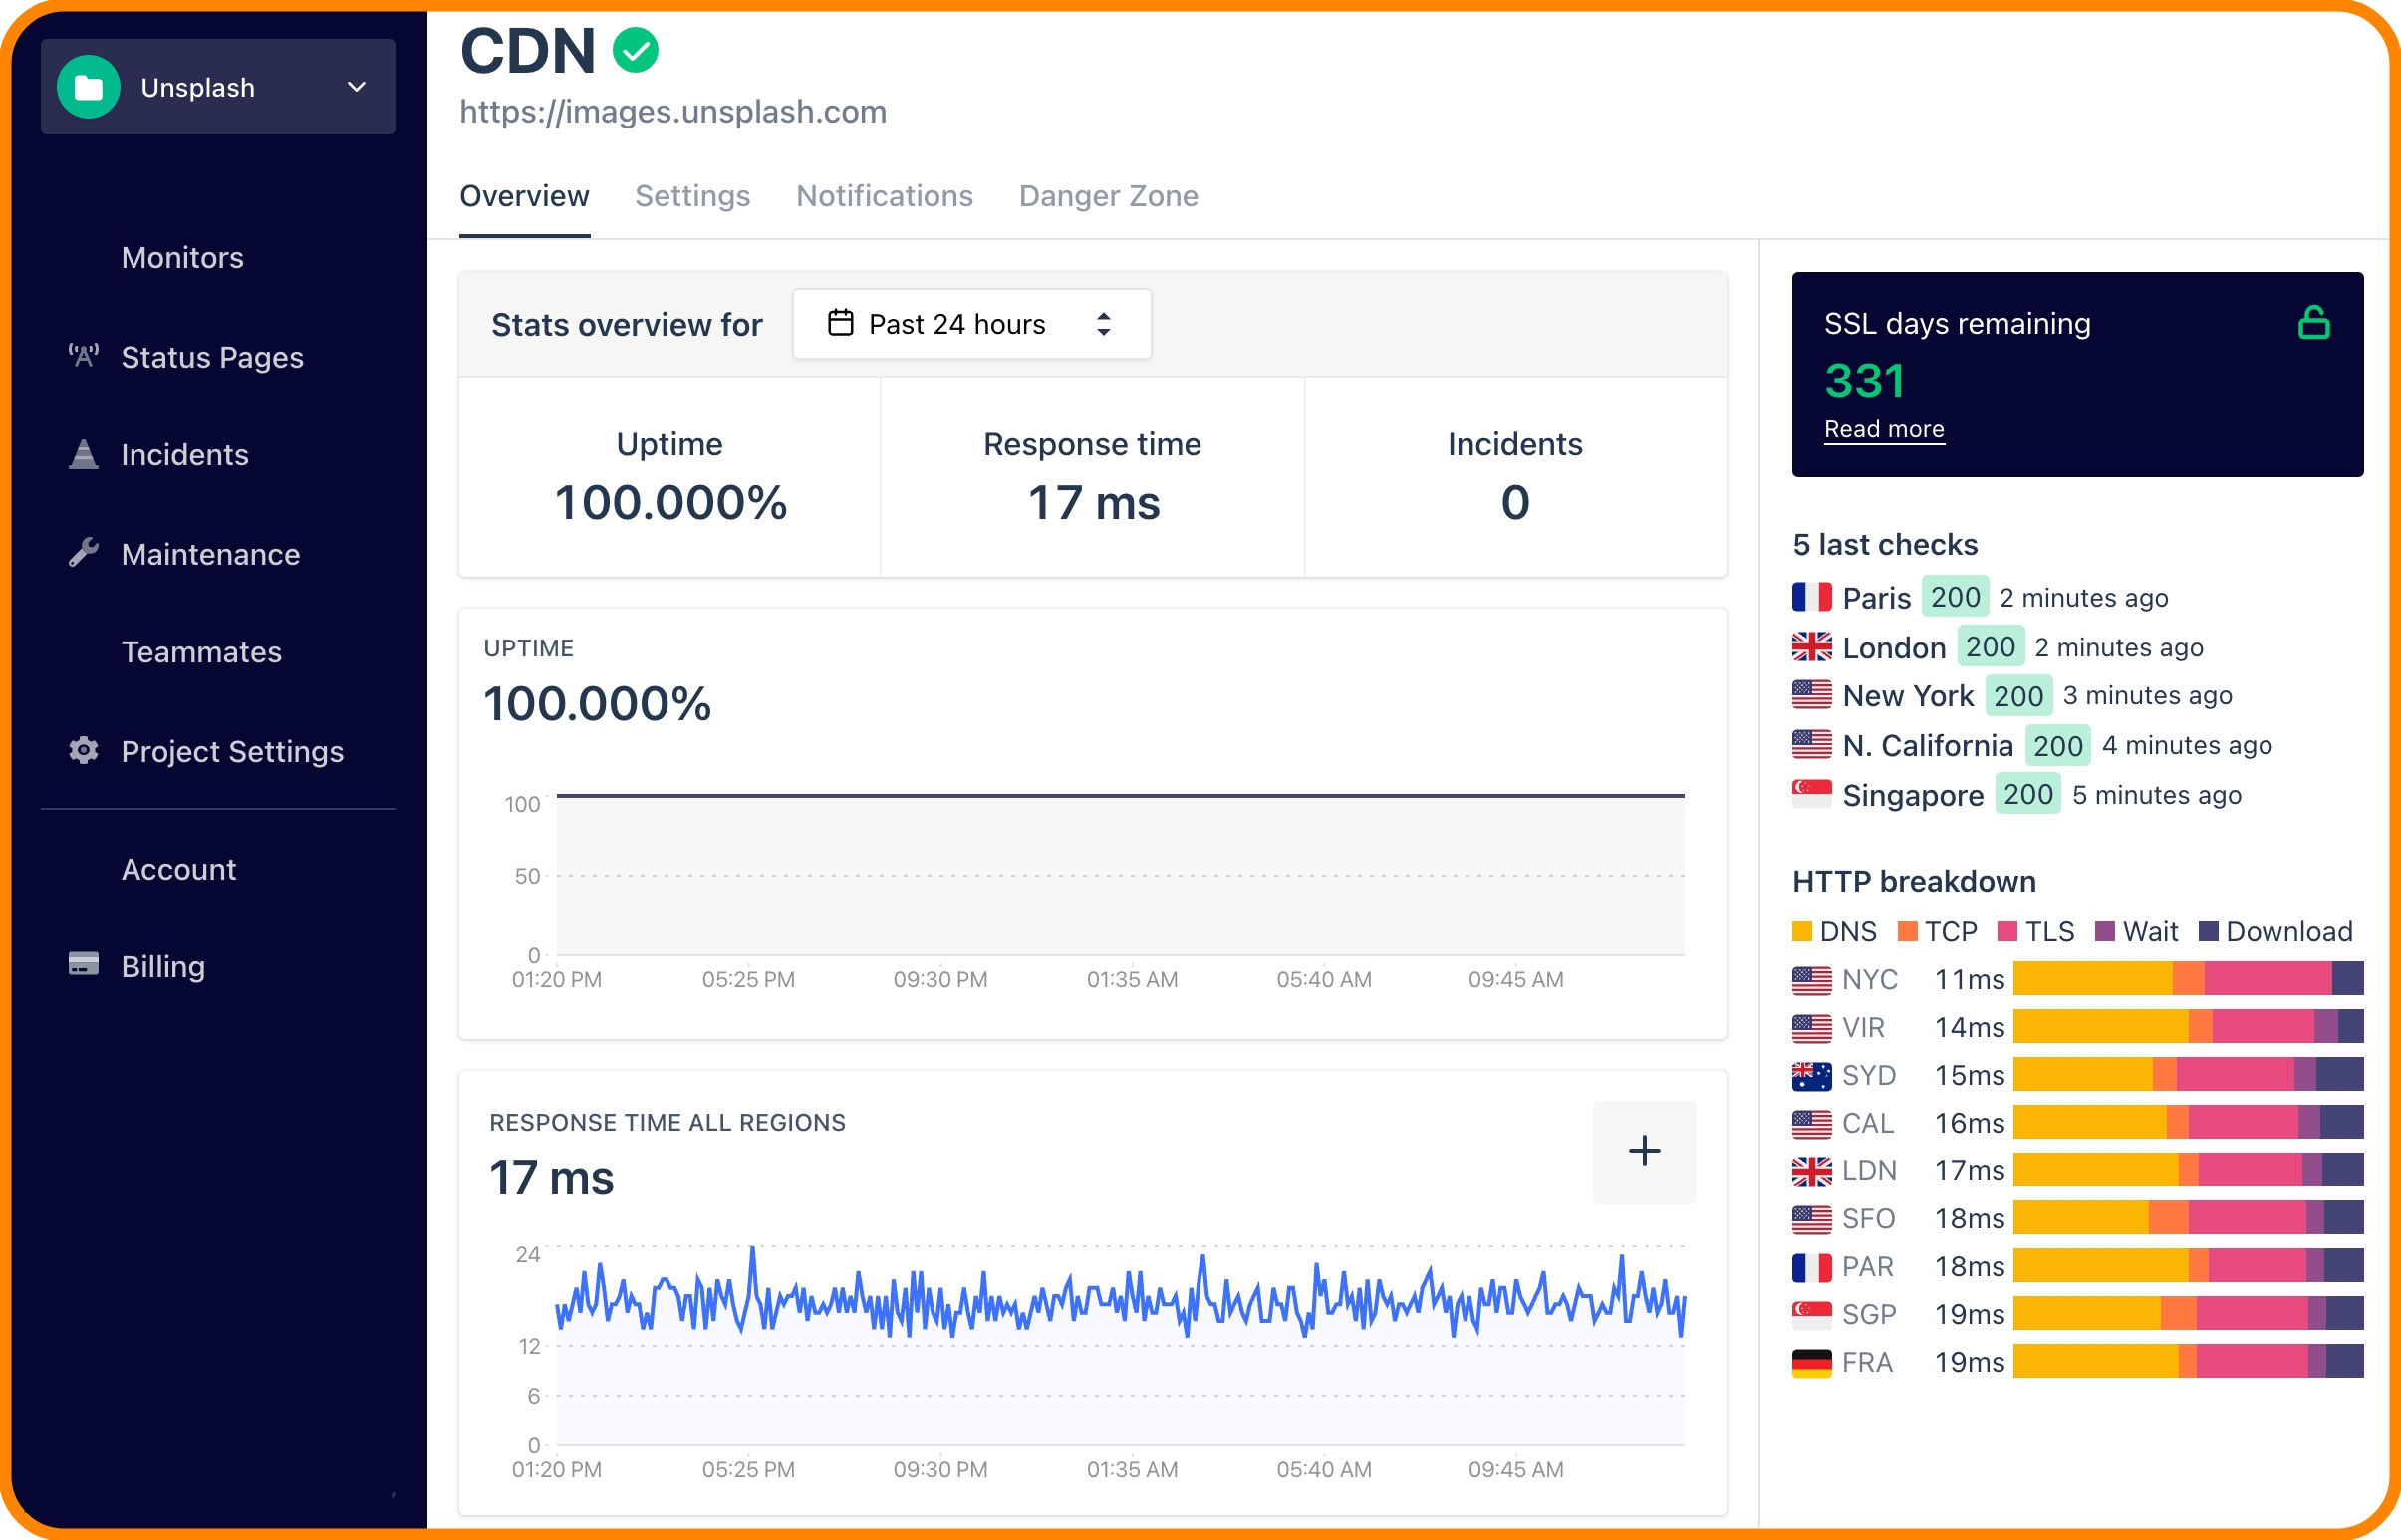Switch to the Settings tab
Screen dimensions: 2401x1540
click(692, 196)
